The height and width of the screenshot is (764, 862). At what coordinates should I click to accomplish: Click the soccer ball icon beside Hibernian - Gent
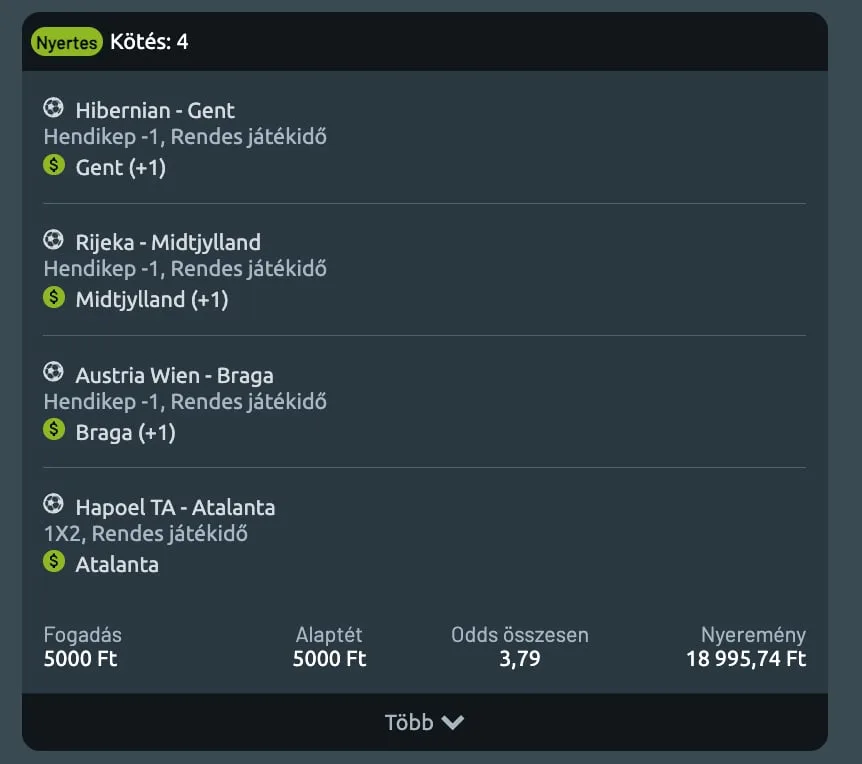(53, 107)
